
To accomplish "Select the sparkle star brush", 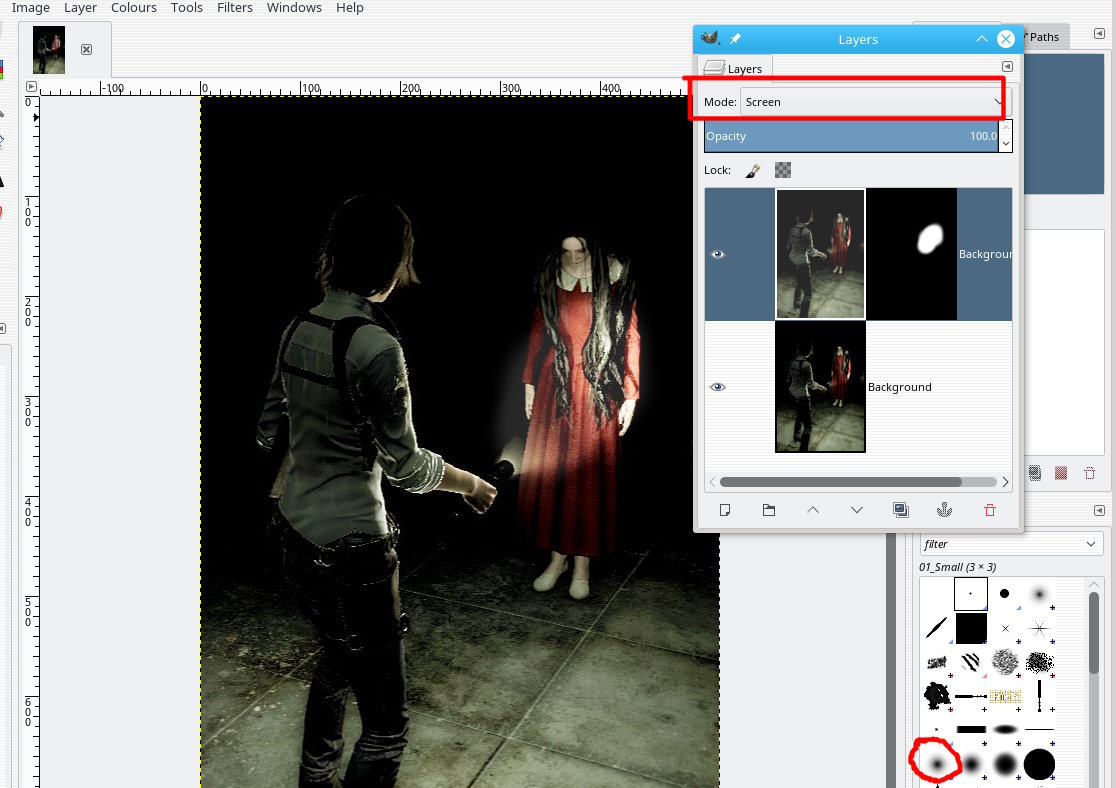I will pyautogui.click(x=1039, y=628).
